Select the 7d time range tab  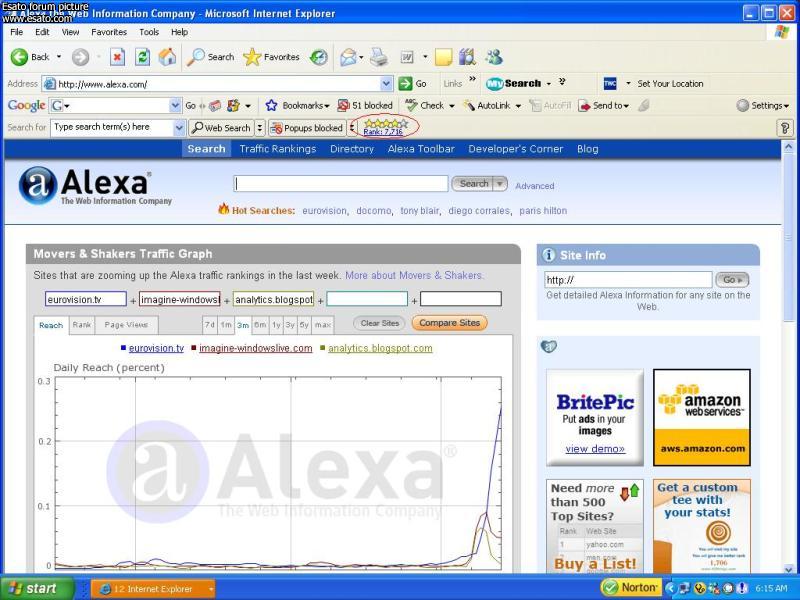tap(209, 324)
